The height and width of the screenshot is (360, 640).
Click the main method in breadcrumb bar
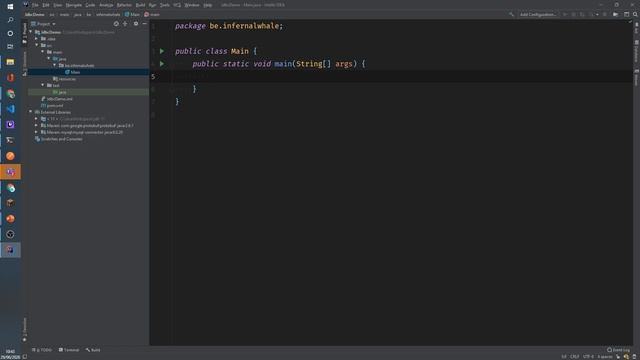[152, 14]
